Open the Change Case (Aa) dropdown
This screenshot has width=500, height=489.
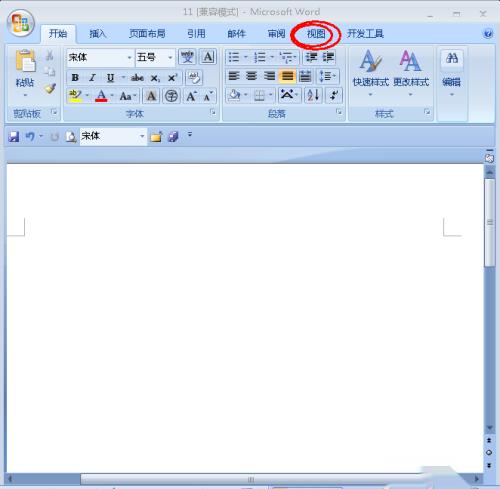128,96
